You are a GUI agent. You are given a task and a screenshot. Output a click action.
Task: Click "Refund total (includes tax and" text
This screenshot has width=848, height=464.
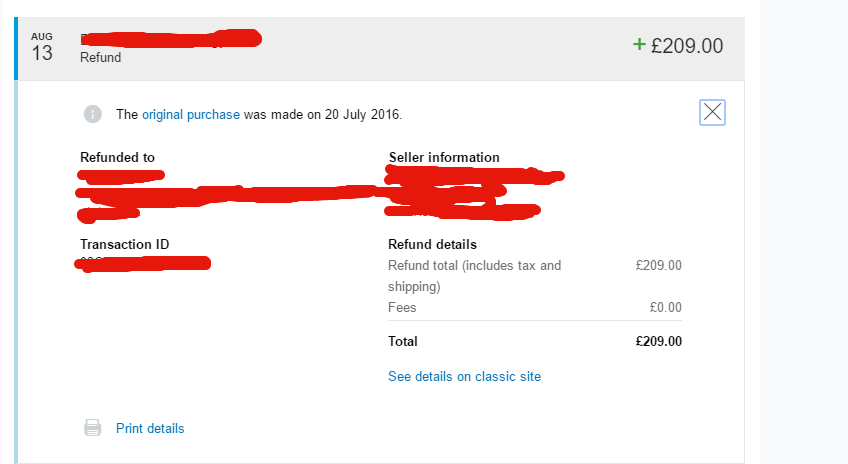pyautogui.click(x=474, y=266)
